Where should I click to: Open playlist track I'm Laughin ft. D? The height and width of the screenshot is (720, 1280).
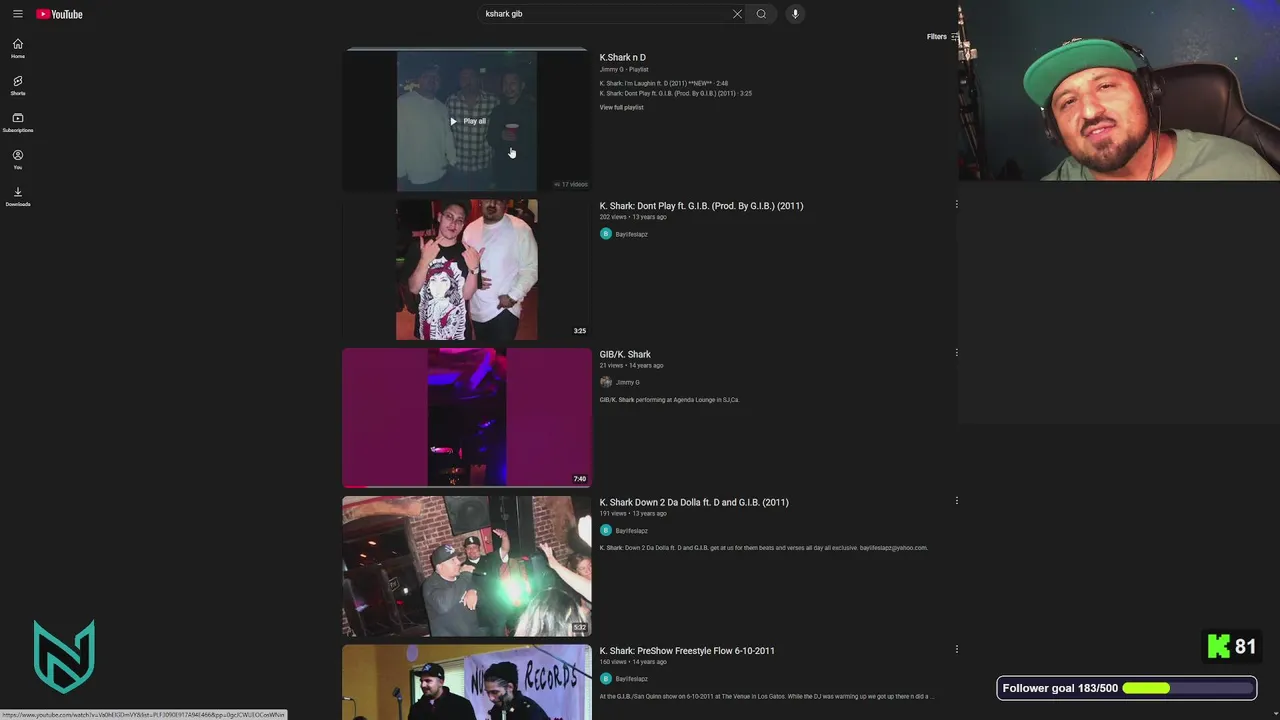point(663,83)
